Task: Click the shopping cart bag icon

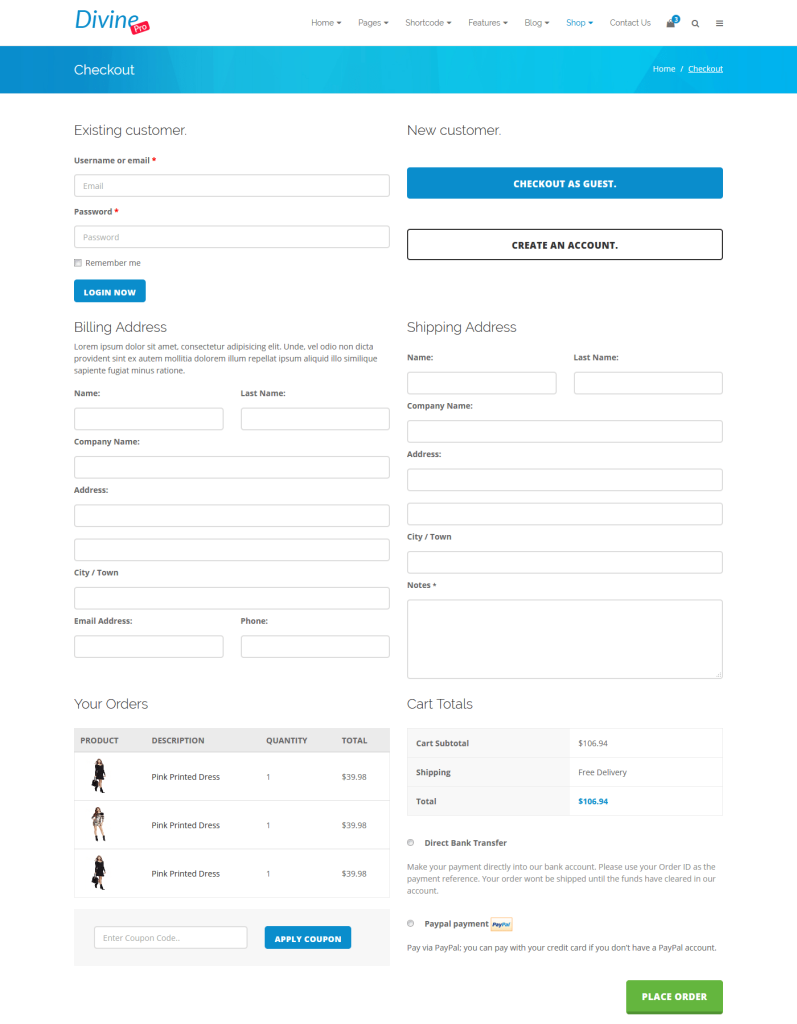Action: (x=671, y=23)
